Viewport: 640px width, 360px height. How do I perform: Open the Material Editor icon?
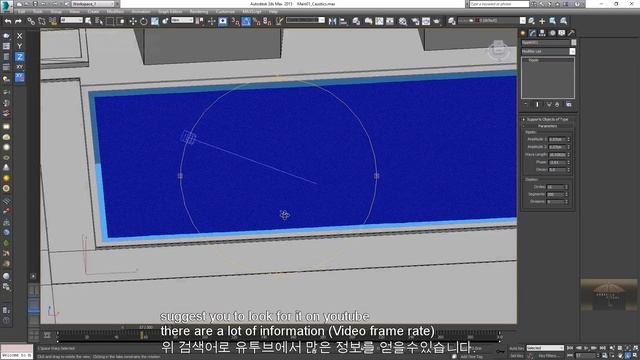coord(403,21)
